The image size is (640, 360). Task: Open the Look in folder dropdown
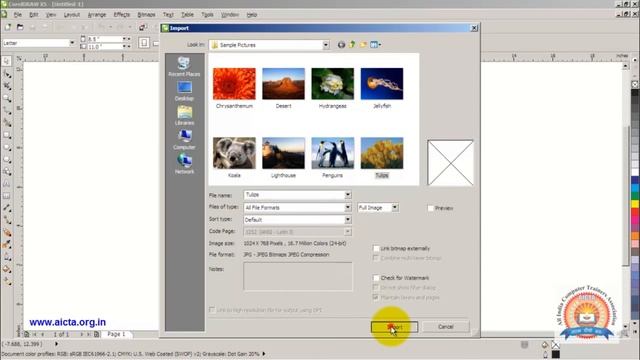click(x=326, y=45)
